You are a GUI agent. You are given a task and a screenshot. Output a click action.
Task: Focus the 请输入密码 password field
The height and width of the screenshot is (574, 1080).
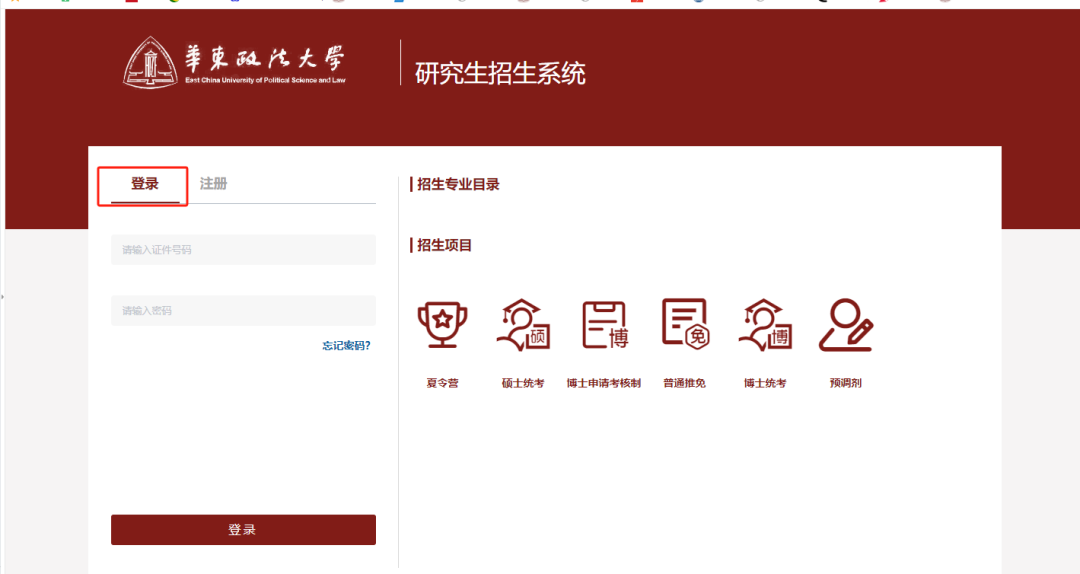(243, 311)
